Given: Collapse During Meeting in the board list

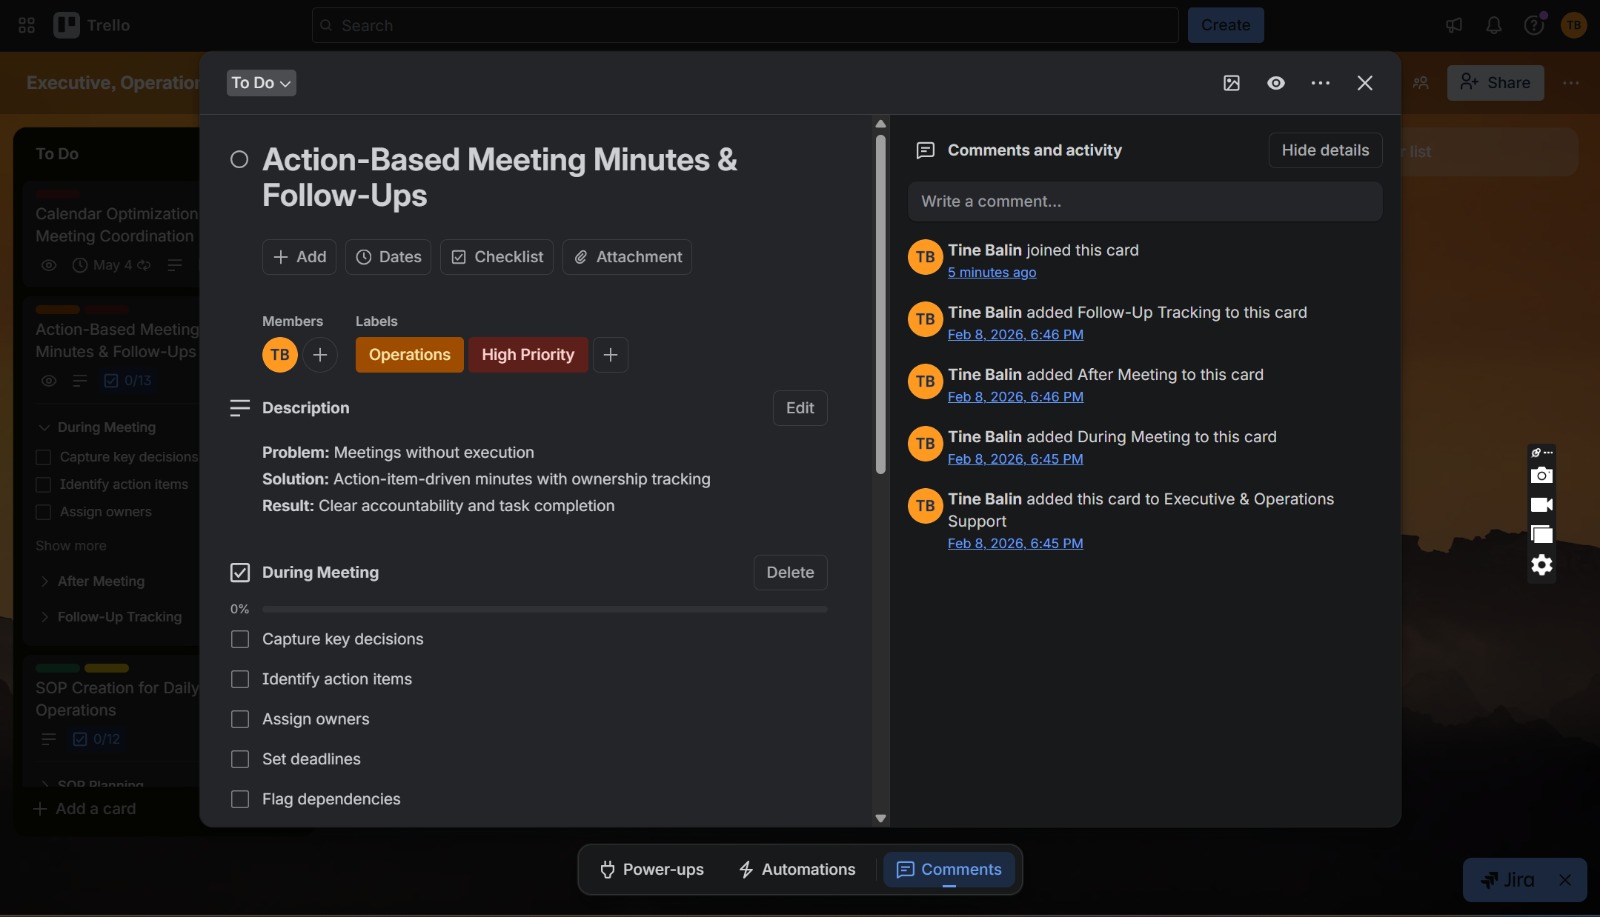Looking at the screenshot, I should 44,427.
